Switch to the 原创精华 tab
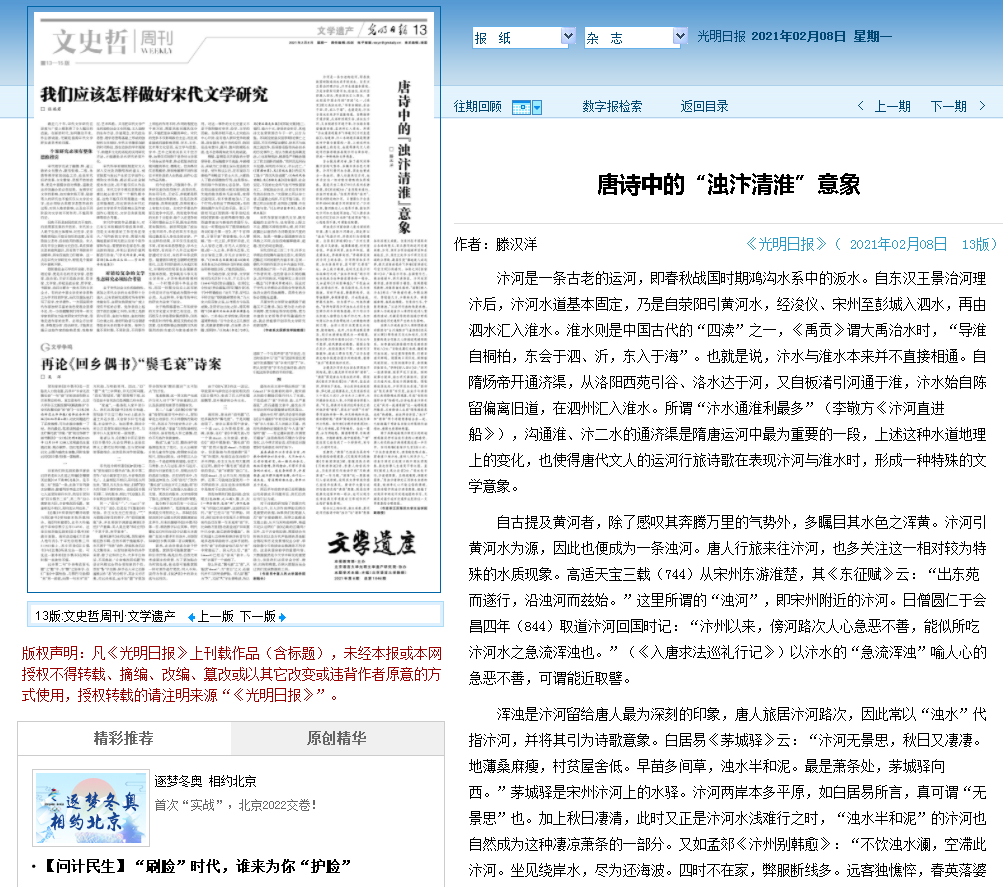Image resolution: width=1003 pixels, height=887 pixels. click(336, 739)
